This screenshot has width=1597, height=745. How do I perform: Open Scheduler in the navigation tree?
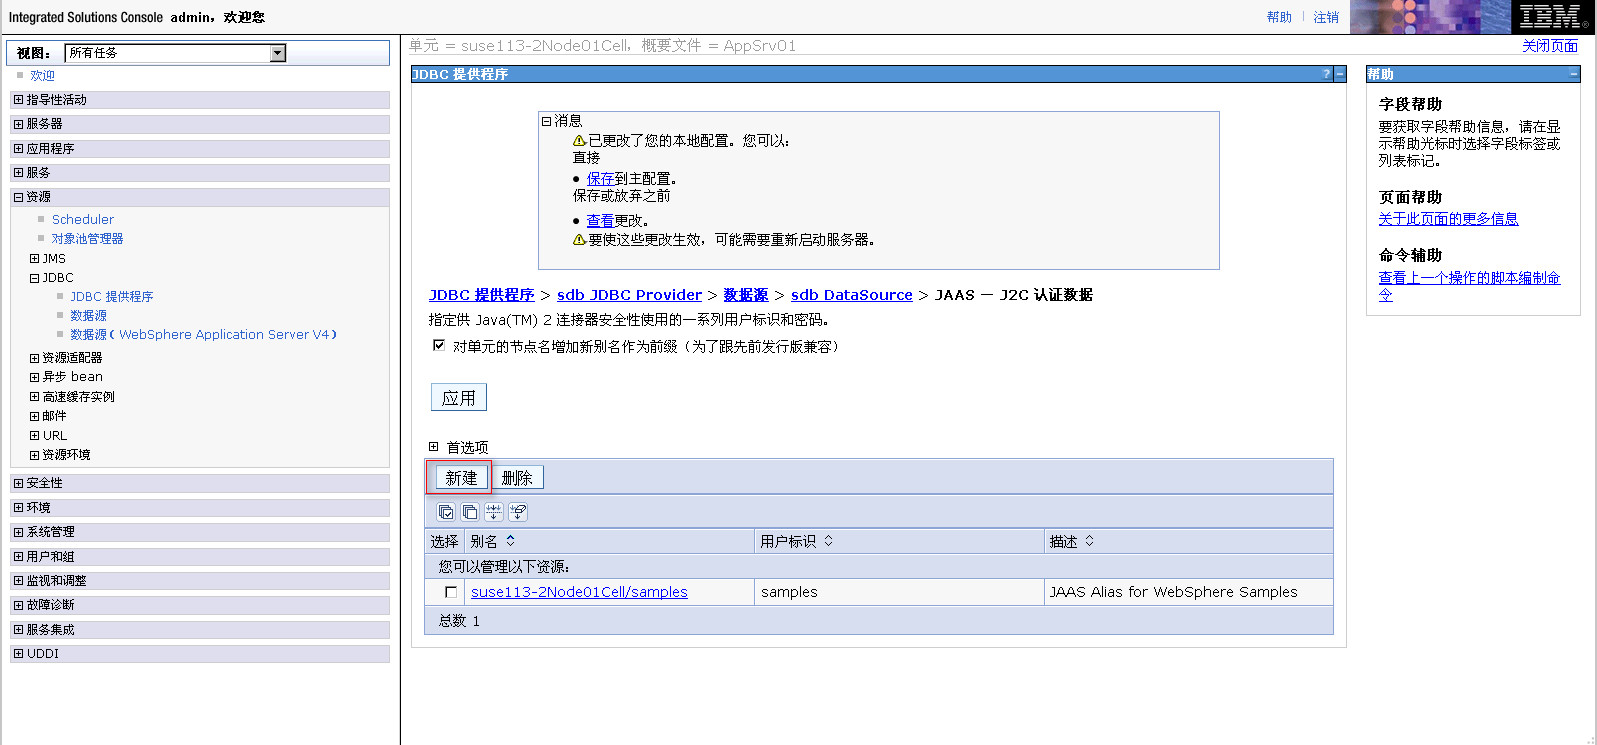[83, 220]
